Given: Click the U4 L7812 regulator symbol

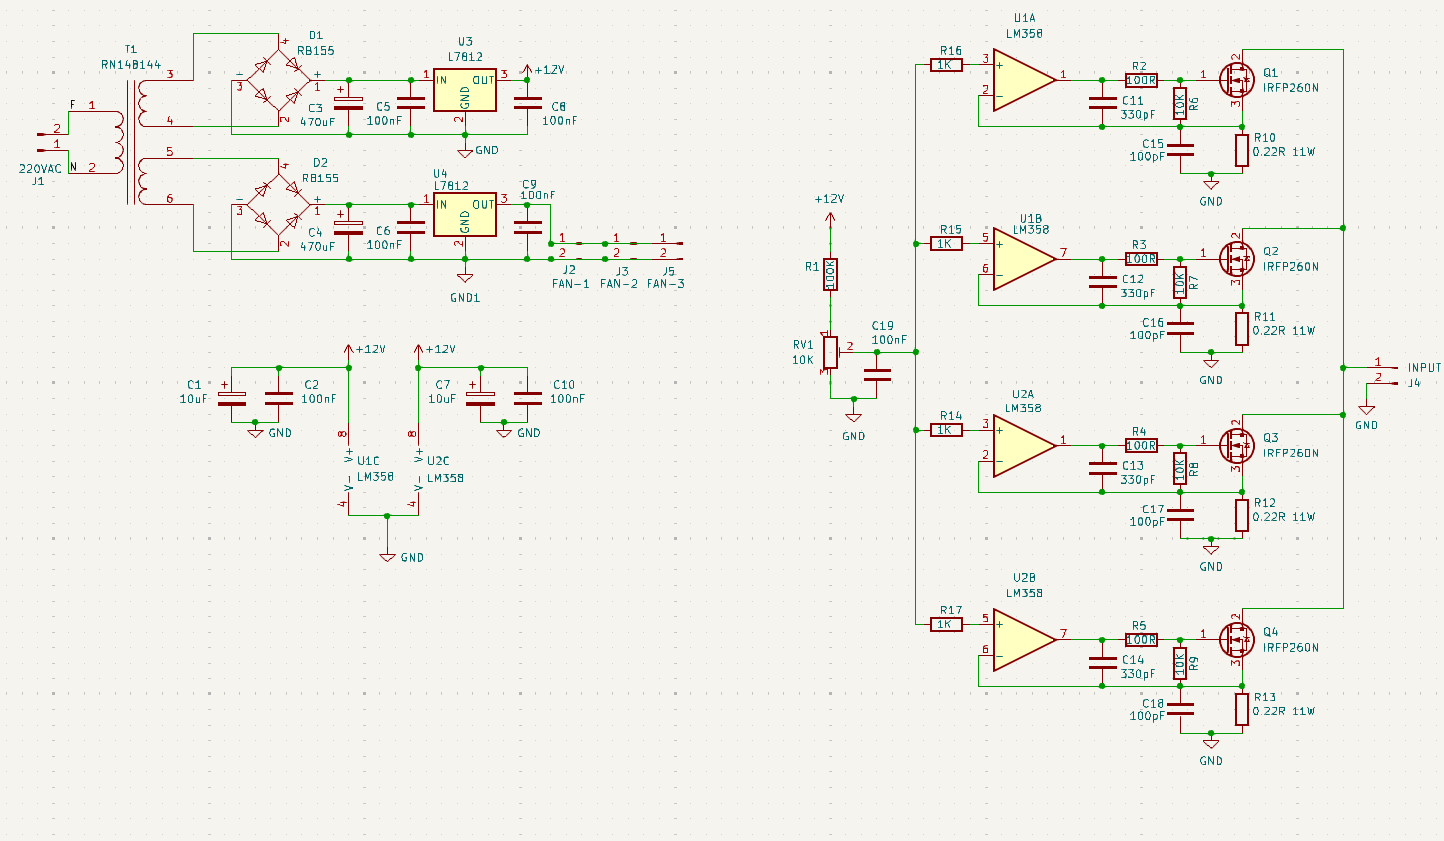Looking at the screenshot, I should click(465, 215).
